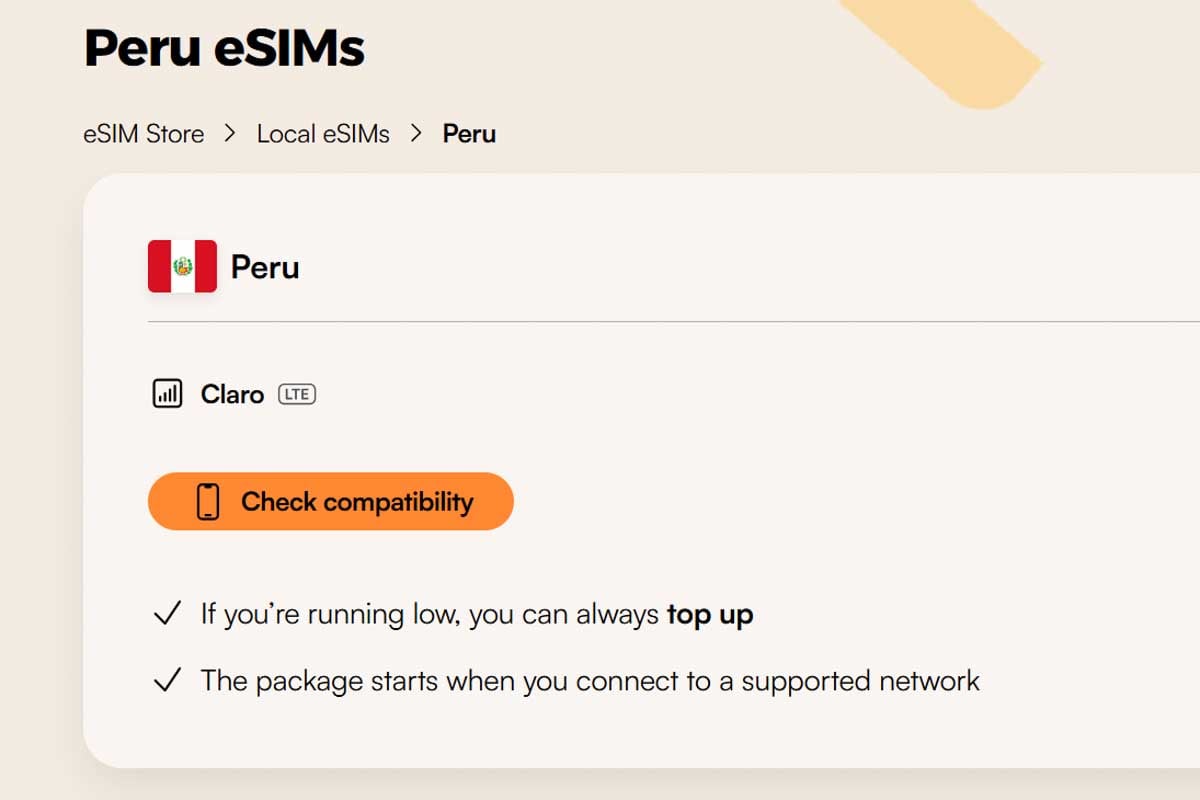Screen dimensions: 1200x800
Task: Follow the bold "top up" link
Action: pos(709,614)
